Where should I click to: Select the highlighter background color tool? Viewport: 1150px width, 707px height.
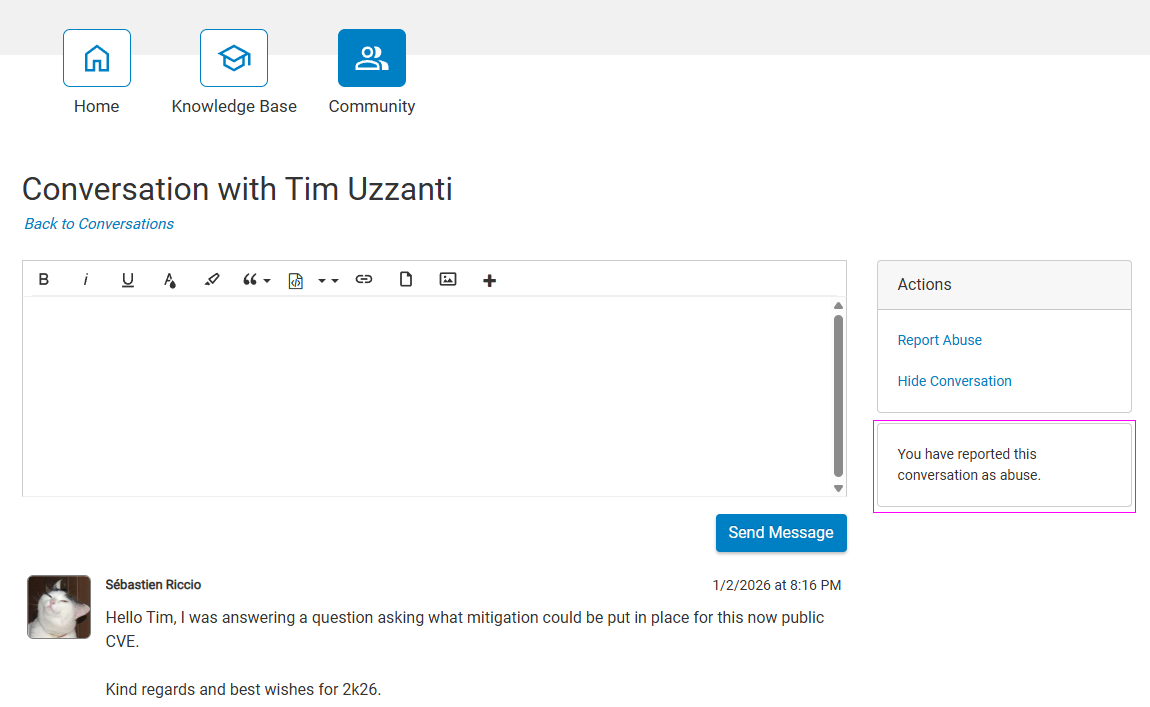(x=211, y=280)
